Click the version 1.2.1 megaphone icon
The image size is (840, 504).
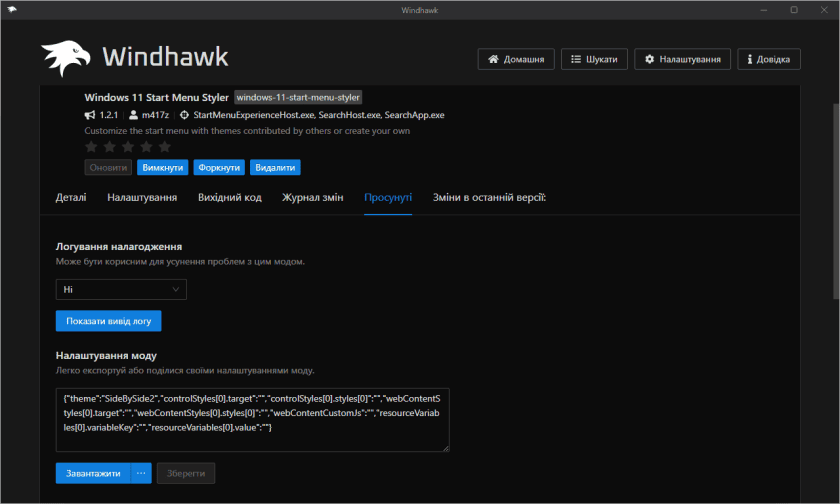click(x=90, y=115)
